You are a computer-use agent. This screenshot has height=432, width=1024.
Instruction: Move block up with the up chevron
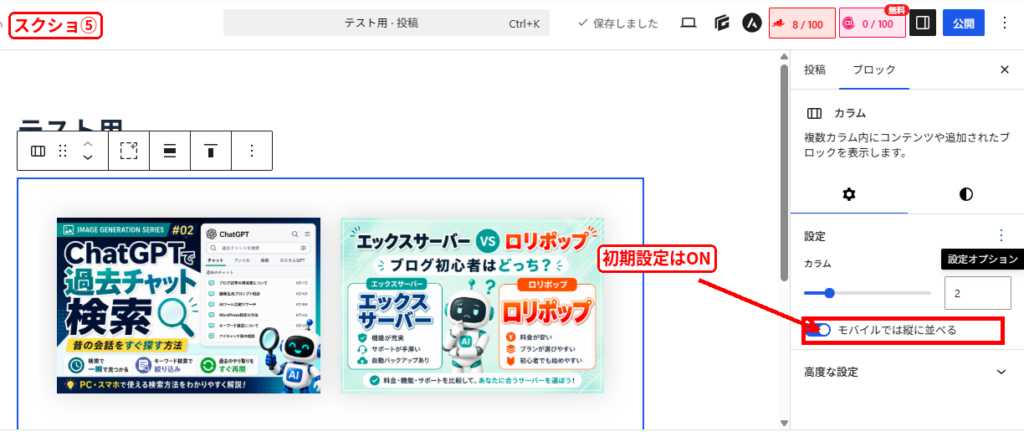(x=88, y=144)
